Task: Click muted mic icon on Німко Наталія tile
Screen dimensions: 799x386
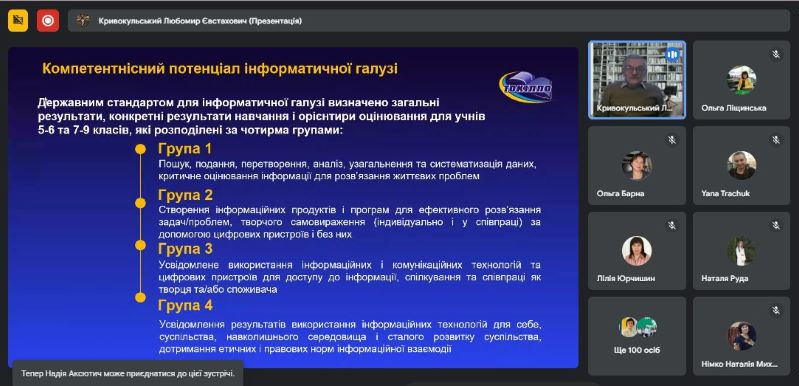Action: [775, 310]
